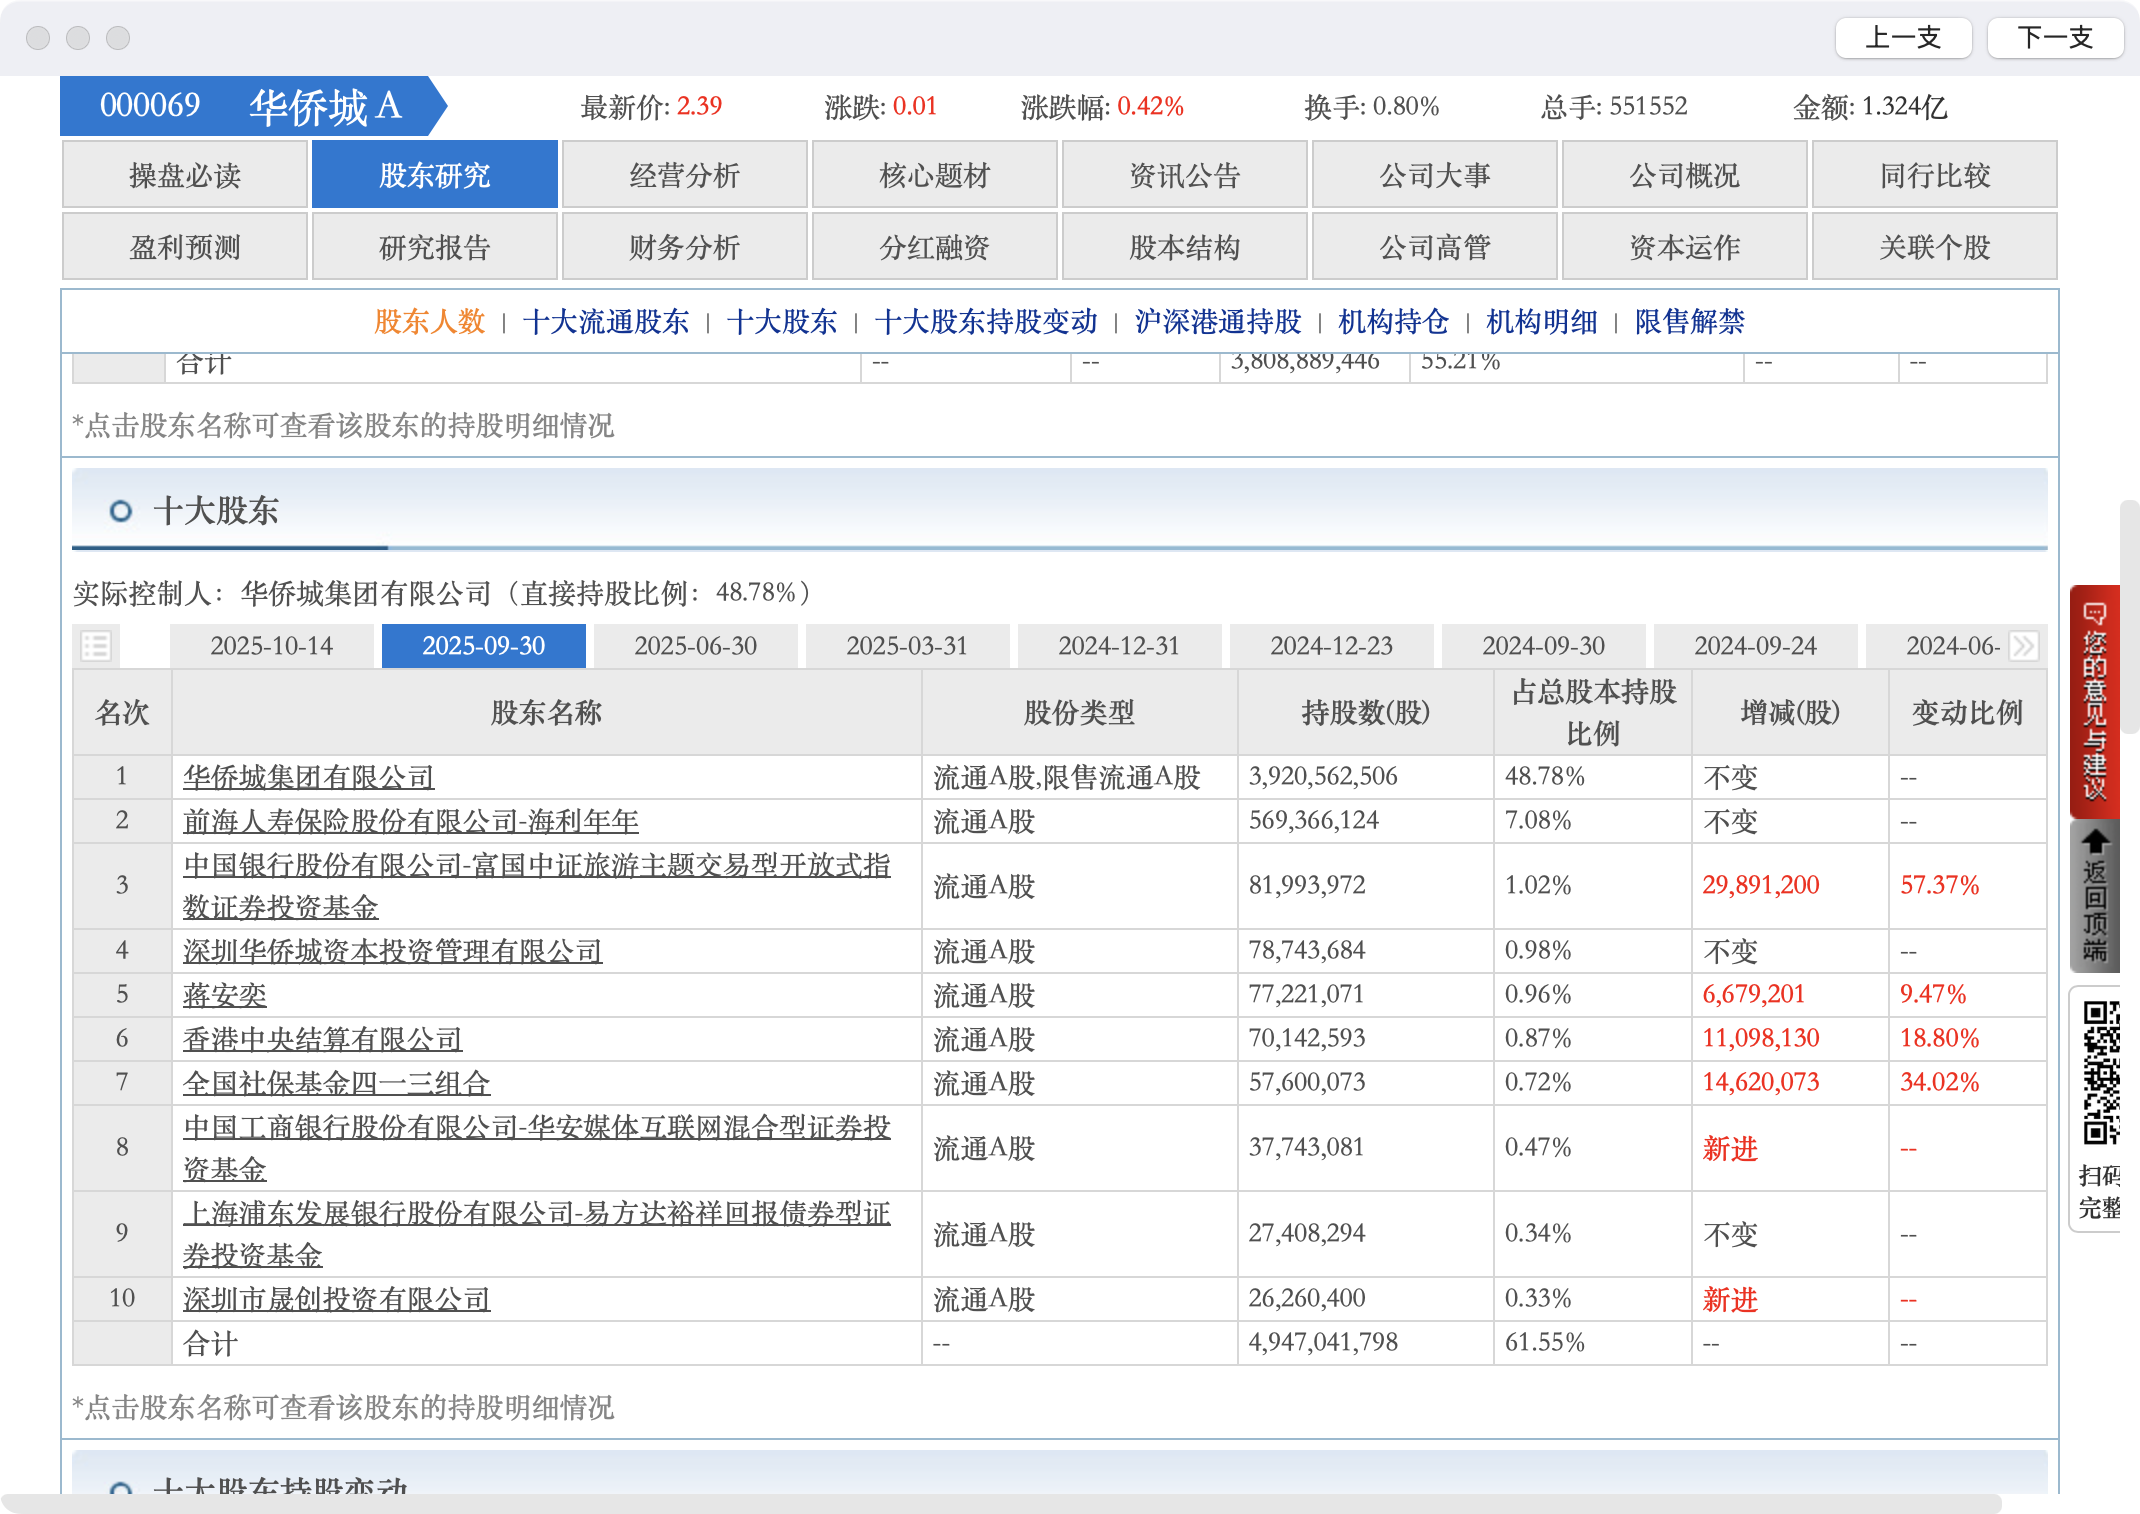Click the date list icon left of 2025-10-14
This screenshot has height=1514, width=2140.
(x=96, y=646)
